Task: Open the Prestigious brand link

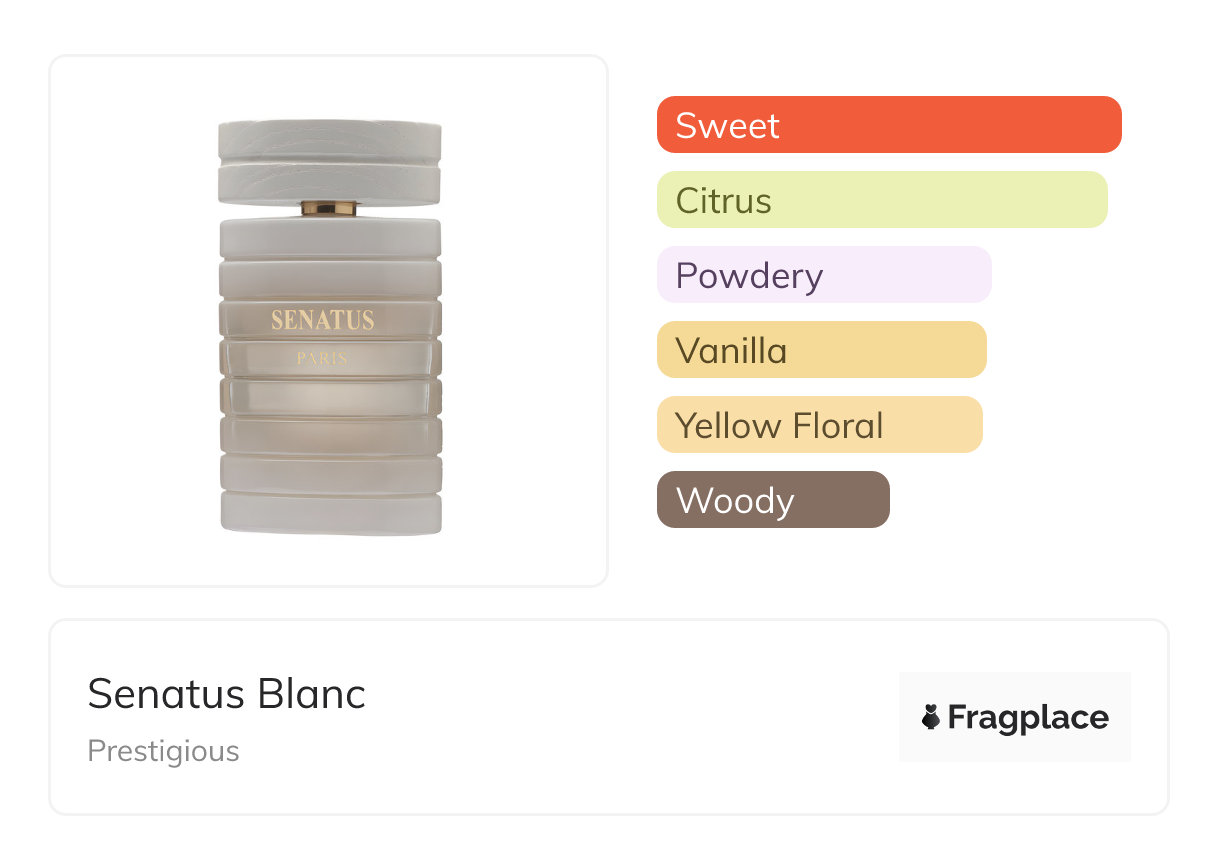Action: pos(163,751)
